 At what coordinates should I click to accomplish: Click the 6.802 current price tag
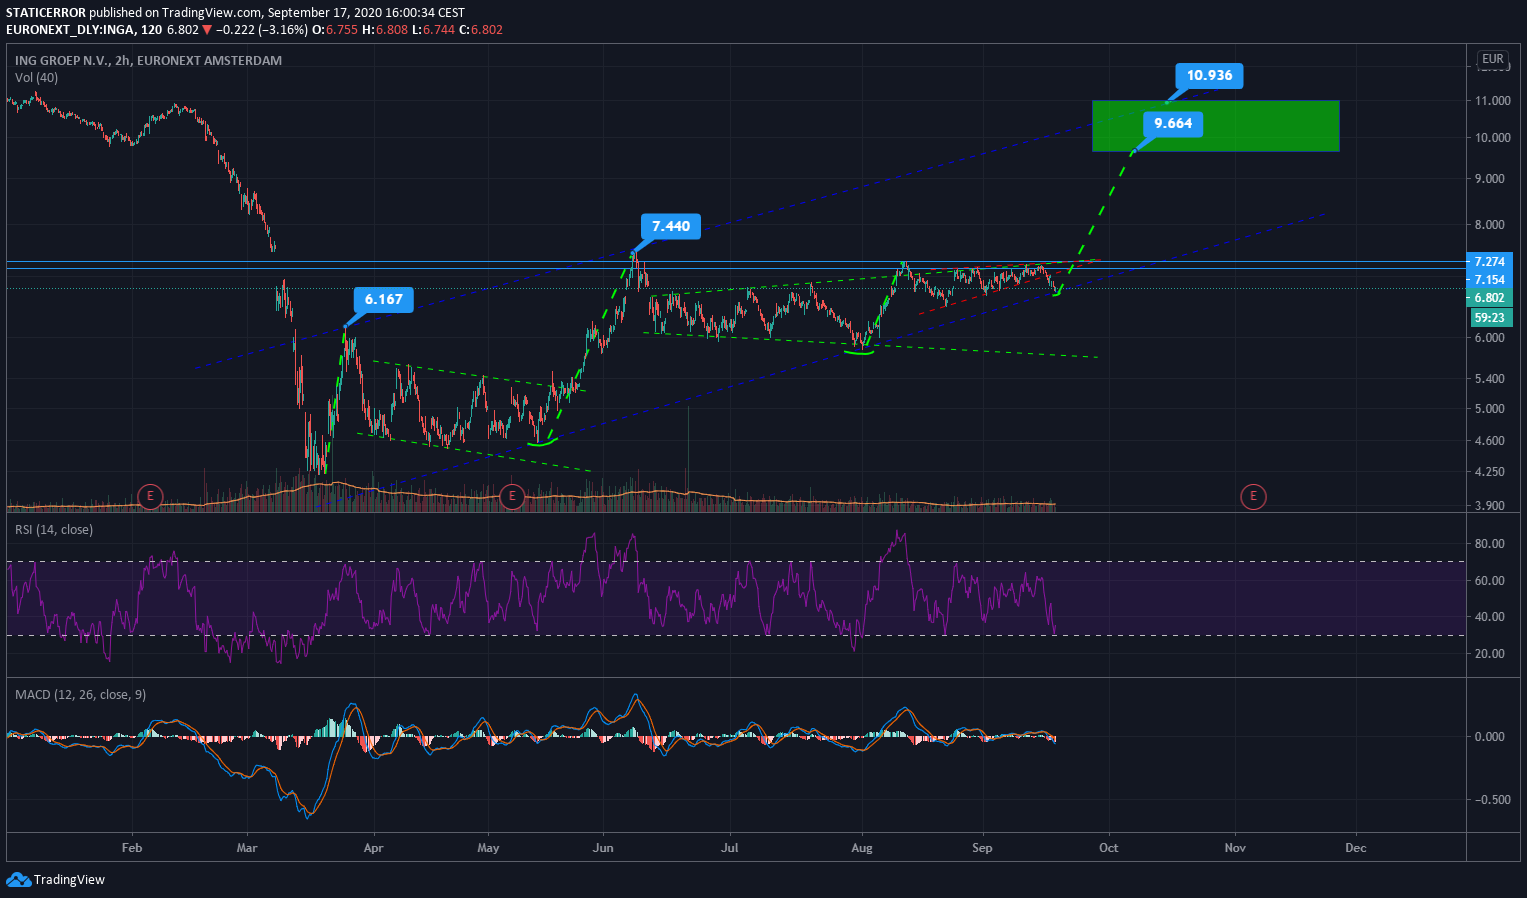(x=1489, y=298)
